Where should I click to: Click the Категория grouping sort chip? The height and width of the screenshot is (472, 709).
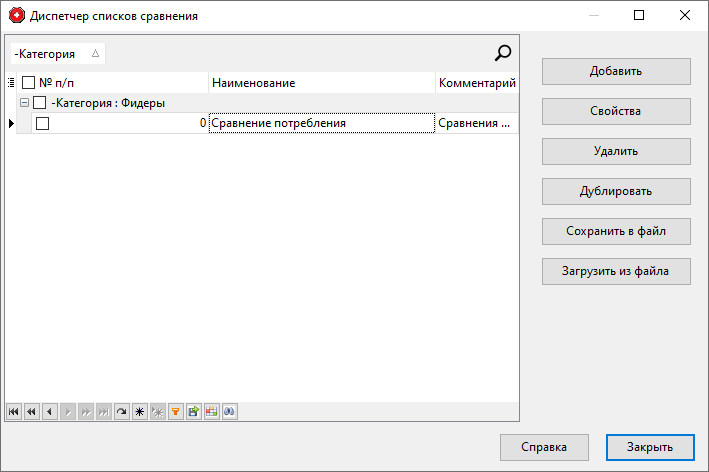coord(56,54)
